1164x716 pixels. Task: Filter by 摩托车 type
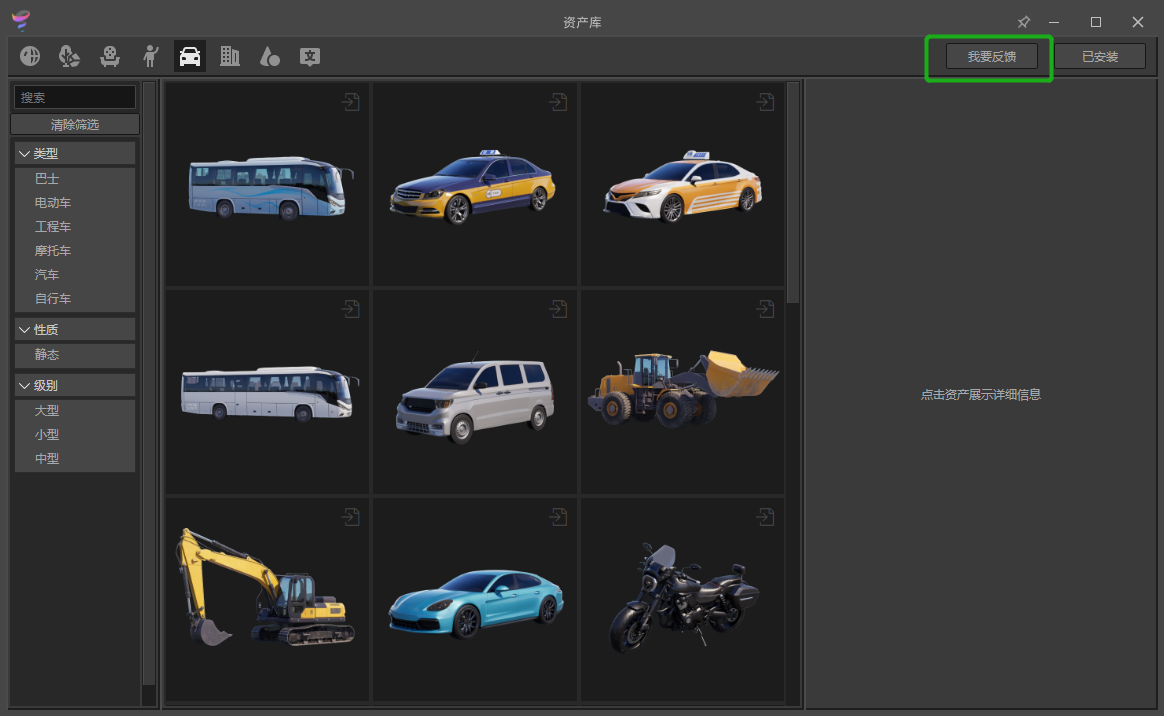[x=53, y=251]
